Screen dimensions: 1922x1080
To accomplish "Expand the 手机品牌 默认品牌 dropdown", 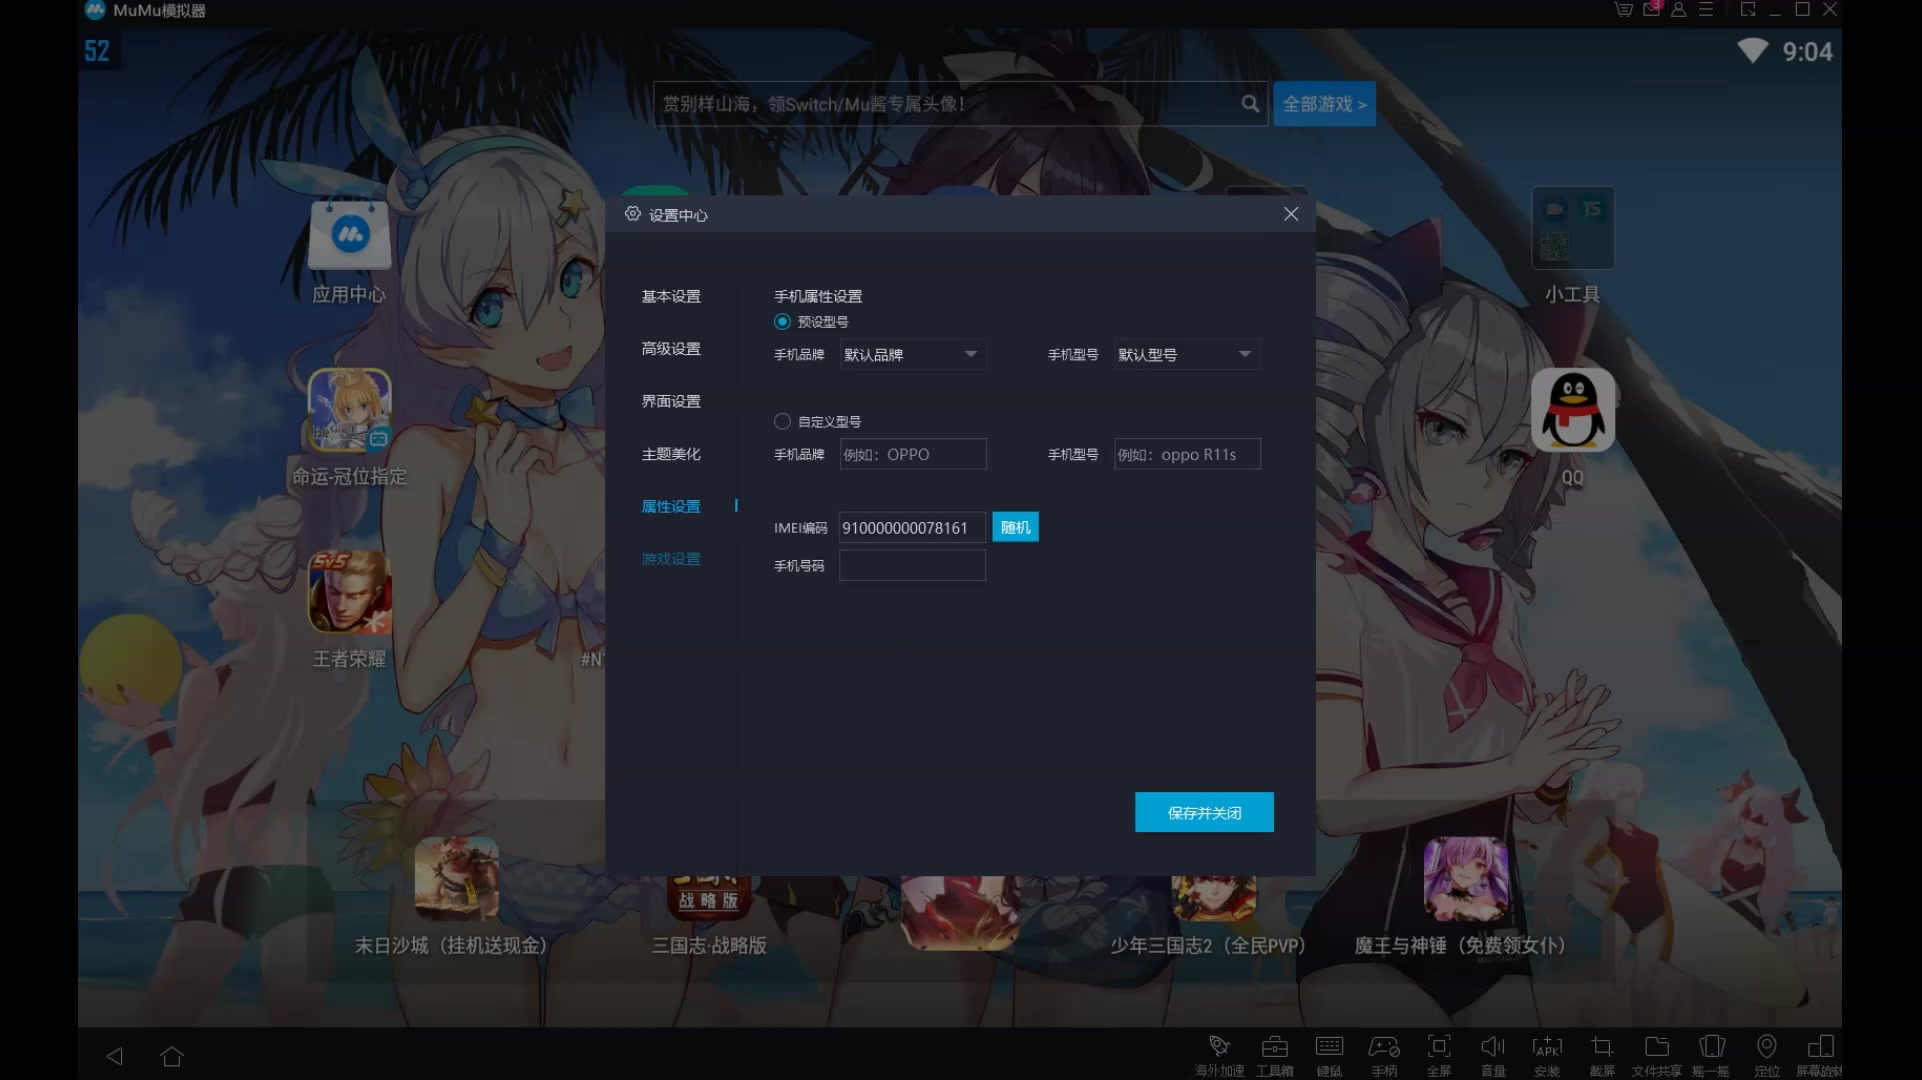I will click(913, 354).
